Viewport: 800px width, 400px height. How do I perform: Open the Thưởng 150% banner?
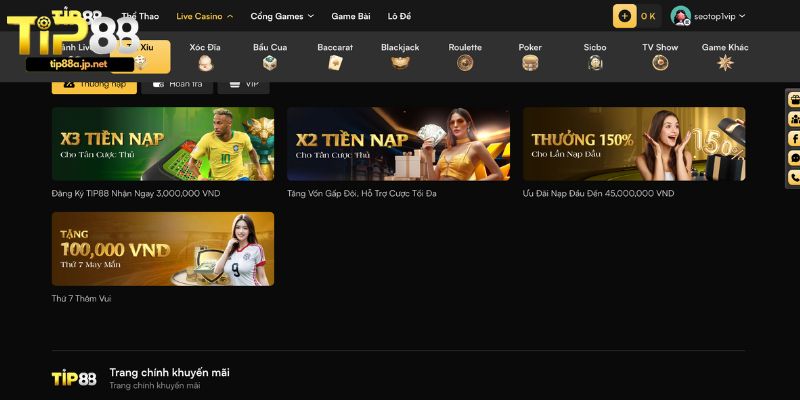click(x=634, y=144)
